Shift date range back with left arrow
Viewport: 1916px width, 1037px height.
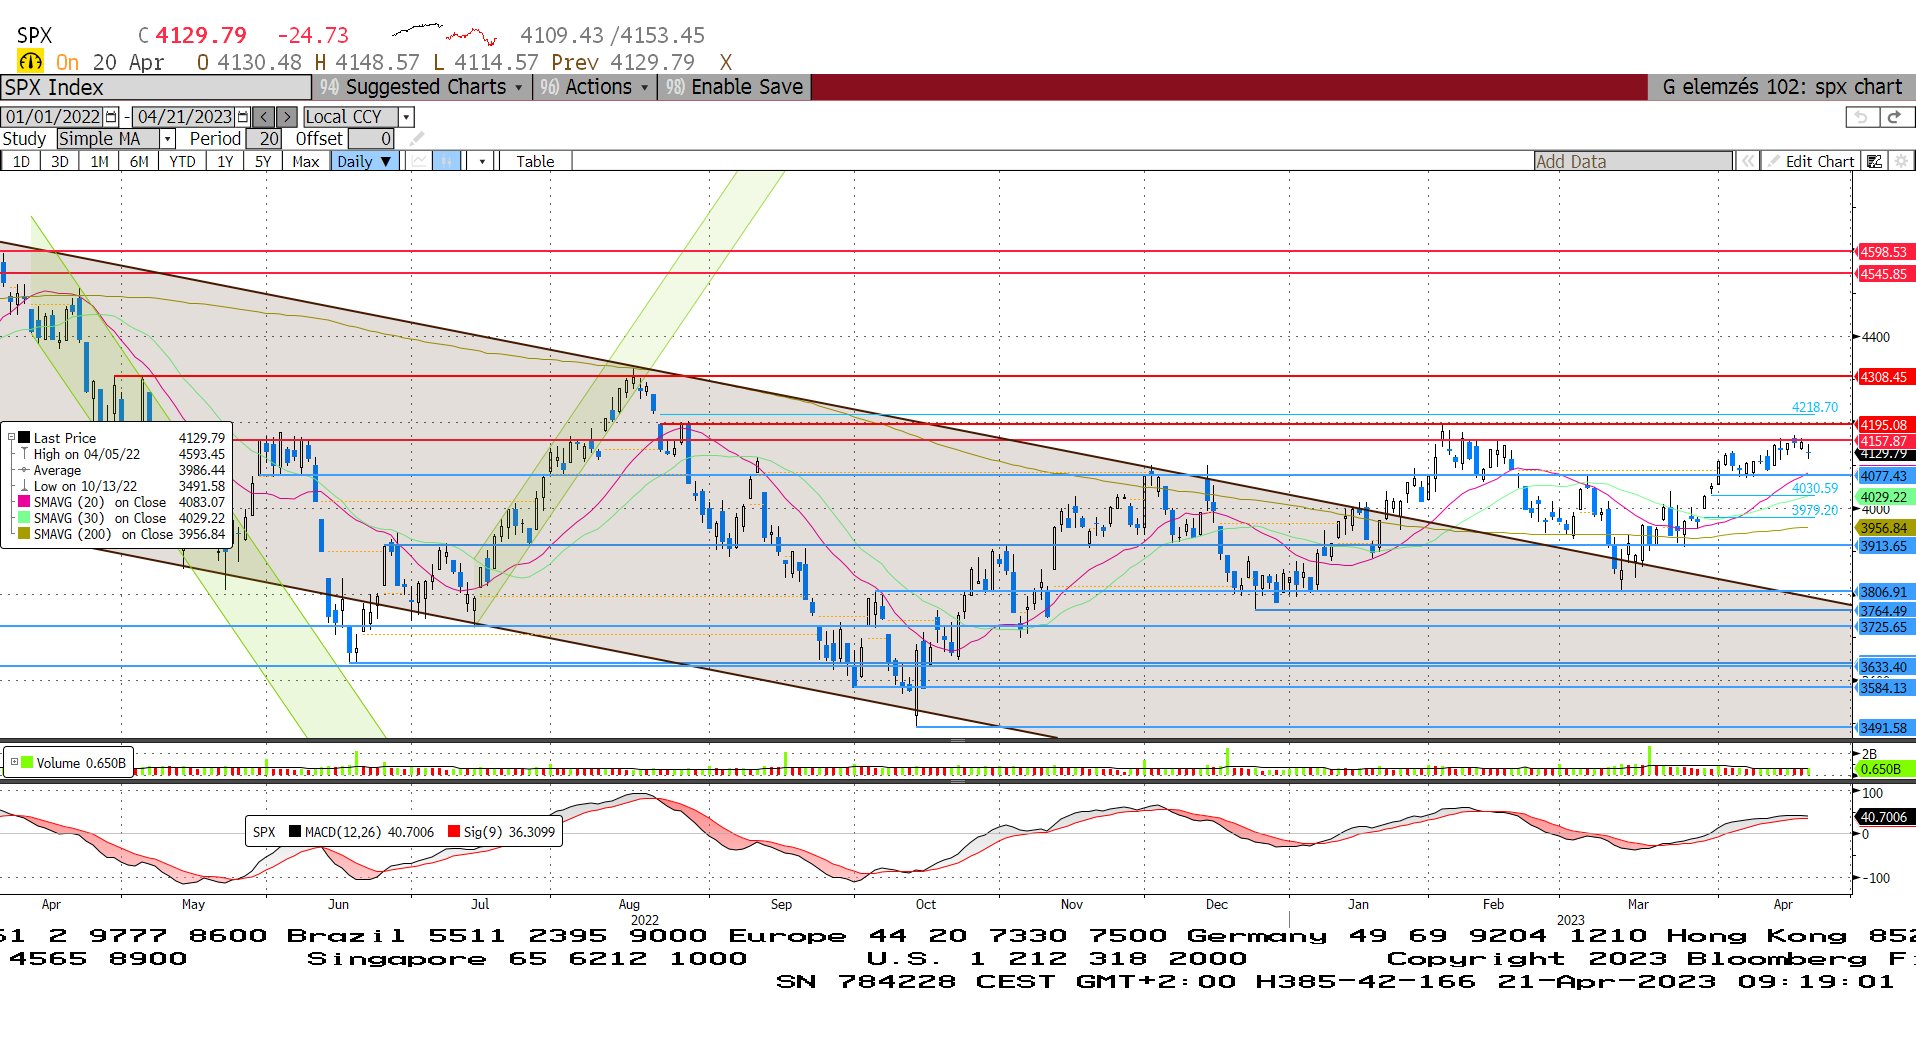[264, 117]
